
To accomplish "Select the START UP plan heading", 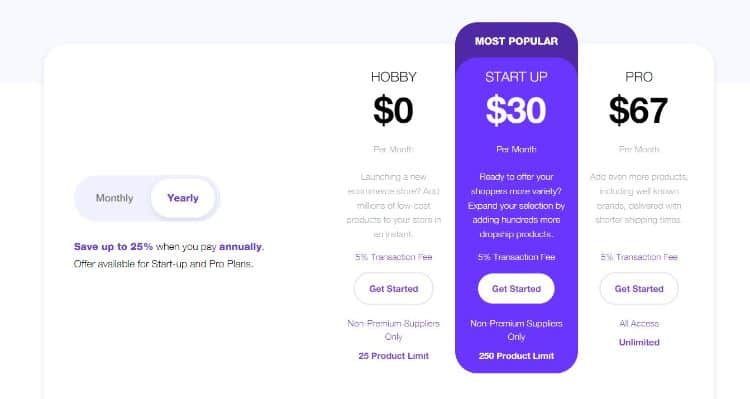I will [x=516, y=77].
